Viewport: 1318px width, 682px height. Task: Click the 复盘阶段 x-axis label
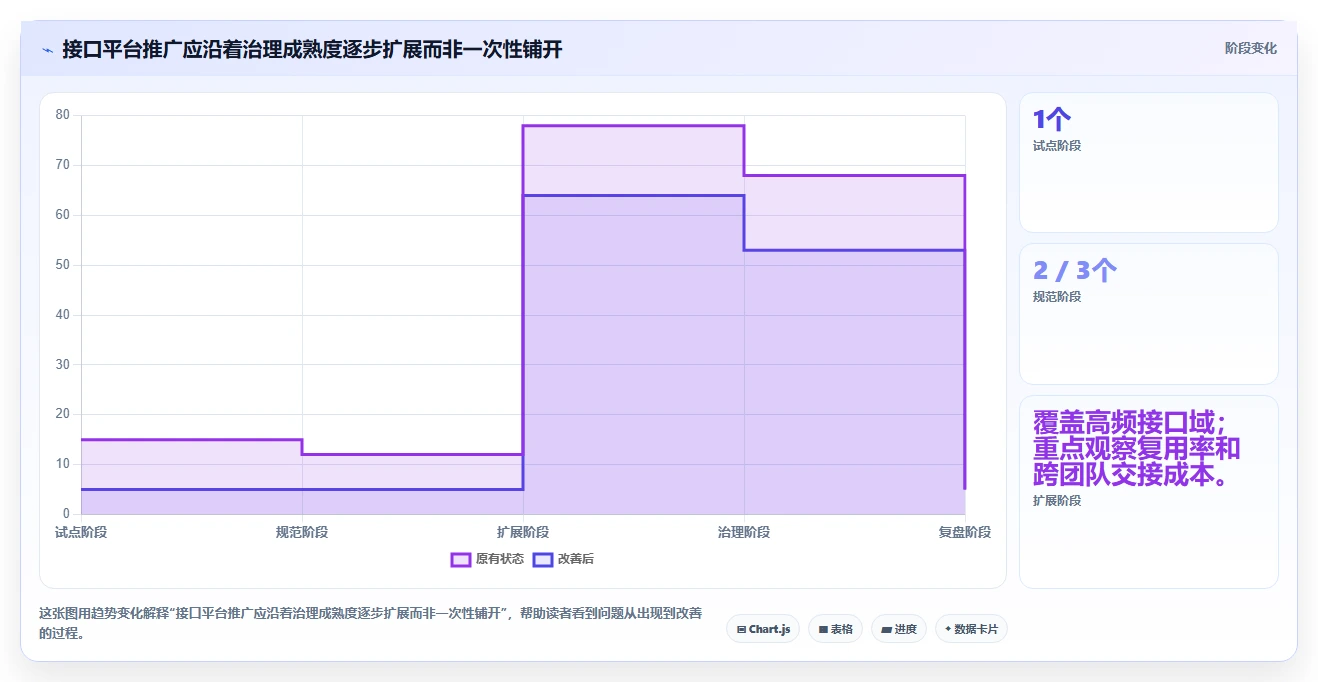pyautogui.click(x=965, y=532)
